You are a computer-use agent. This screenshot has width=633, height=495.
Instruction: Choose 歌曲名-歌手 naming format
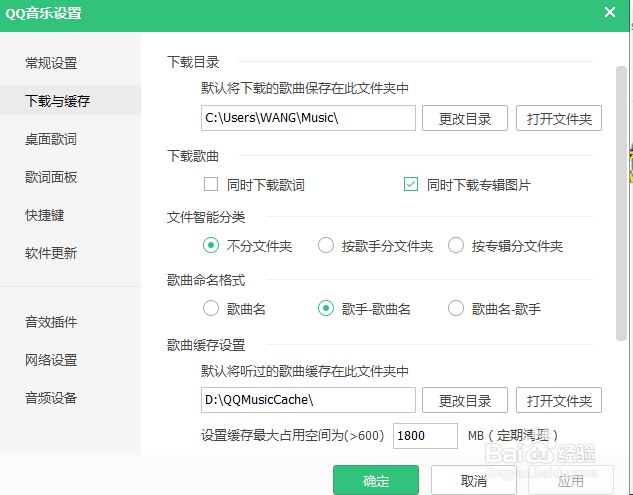(x=456, y=308)
